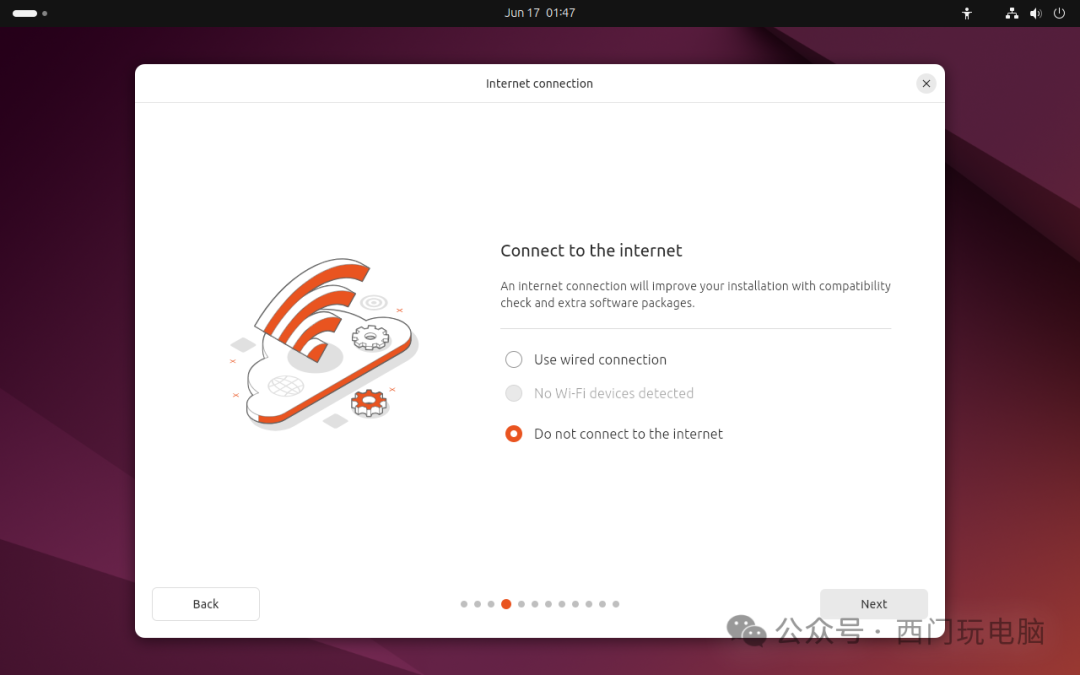
Task: Click the volume speaker icon
Action: tap(1035, 13)
